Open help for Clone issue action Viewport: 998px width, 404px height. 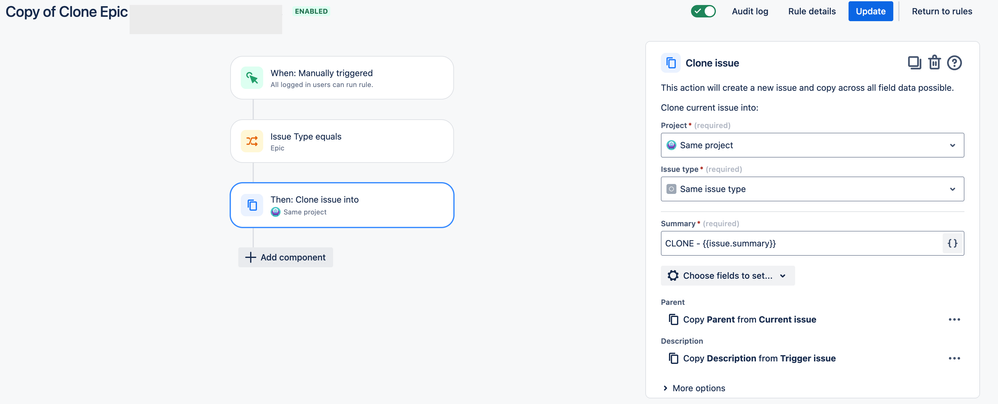(954, 62)
